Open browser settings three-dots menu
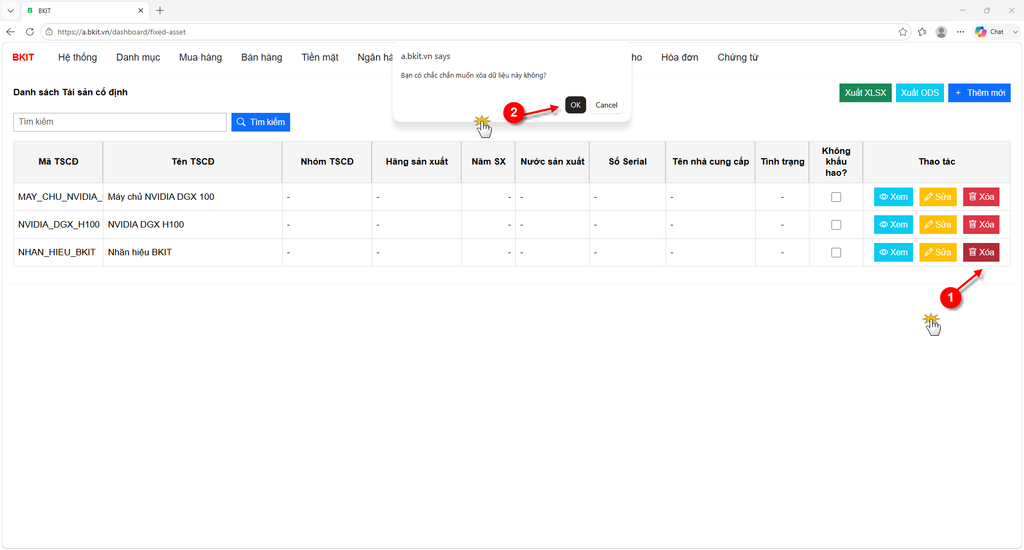 pos(960,31)
